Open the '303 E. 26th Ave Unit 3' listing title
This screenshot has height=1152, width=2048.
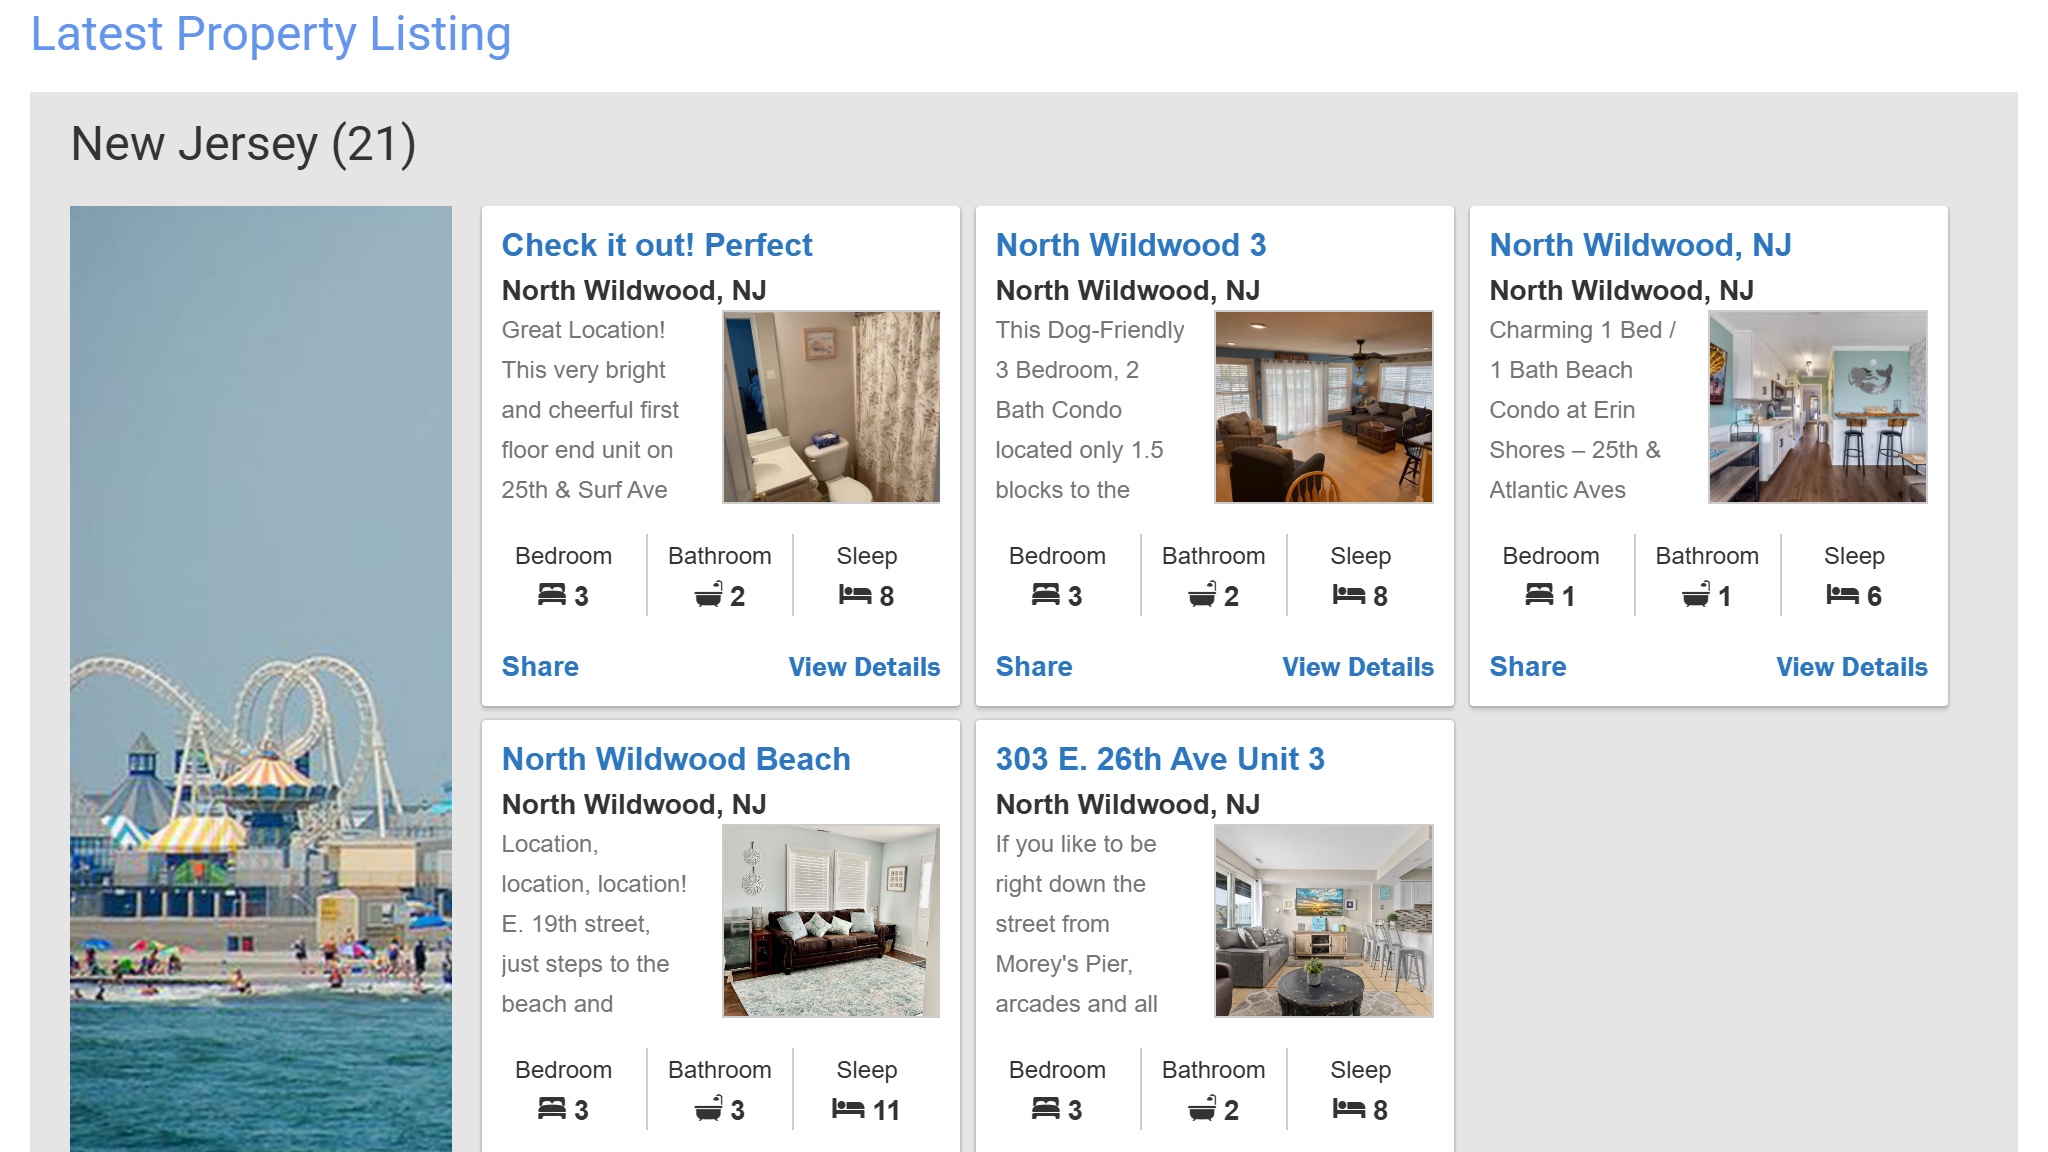[x=1160, y=759]
